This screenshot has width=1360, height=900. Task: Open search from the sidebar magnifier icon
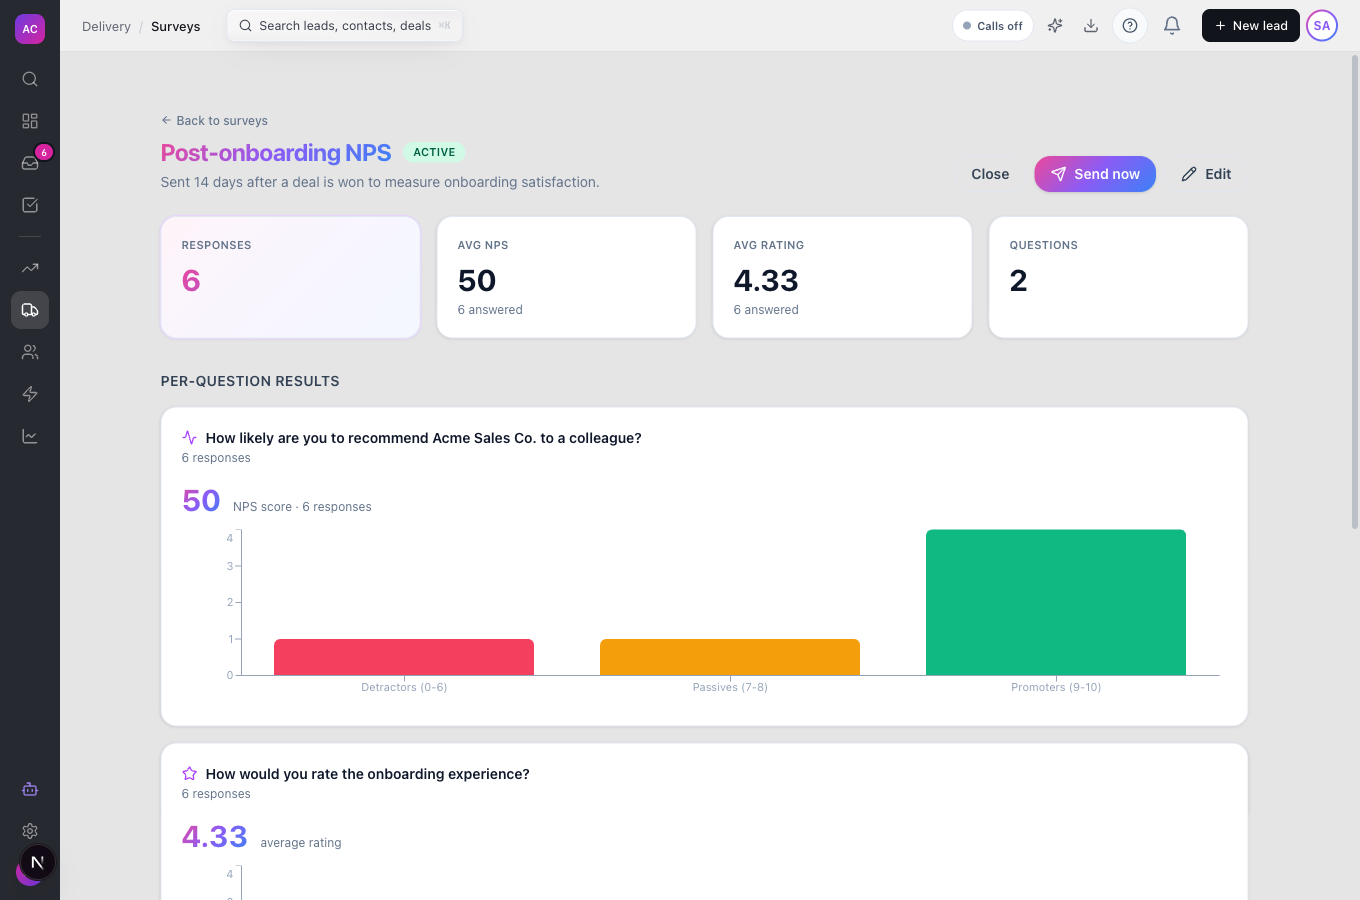coord(30,79)
